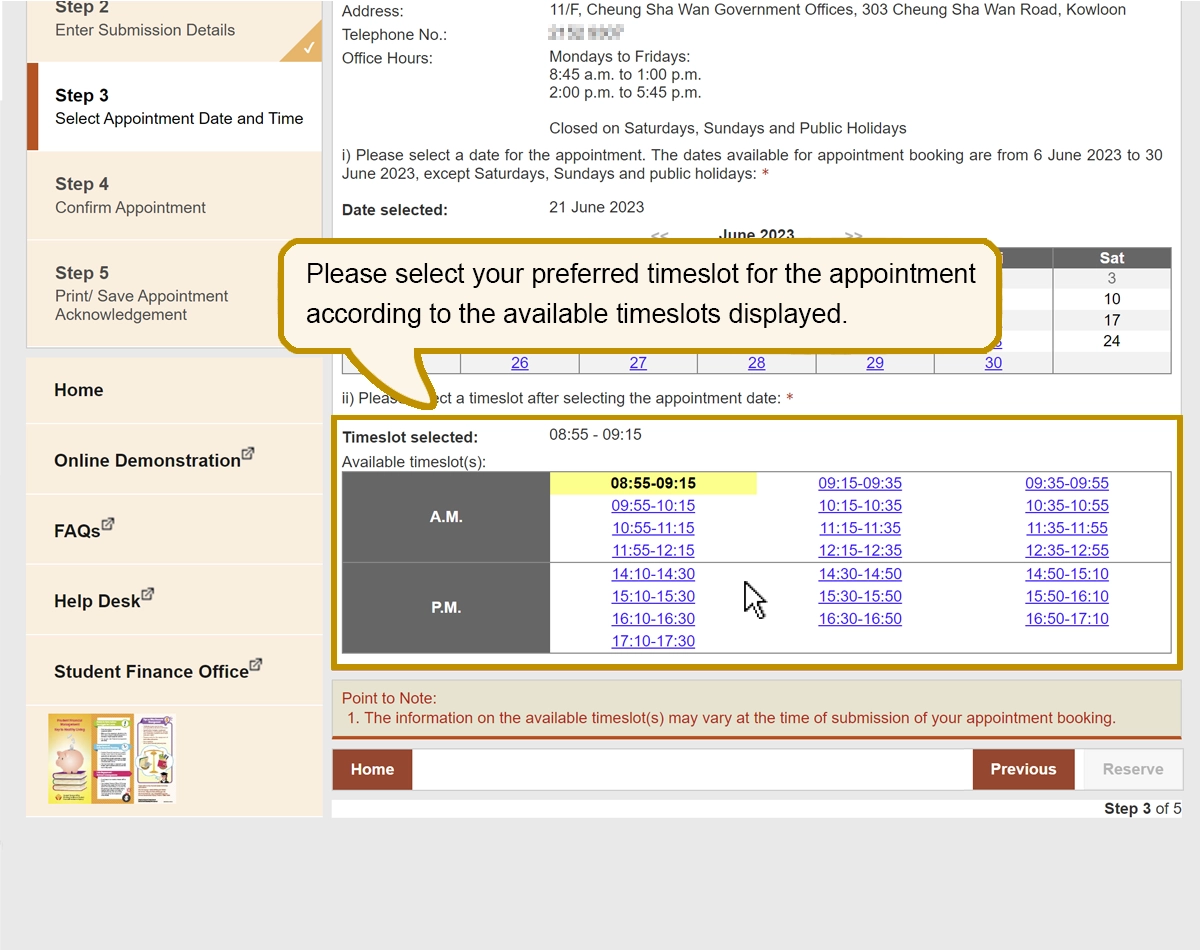Click external-link icon beside Student Finance Office
This screenshot has width=1200, height=950.
256,663
